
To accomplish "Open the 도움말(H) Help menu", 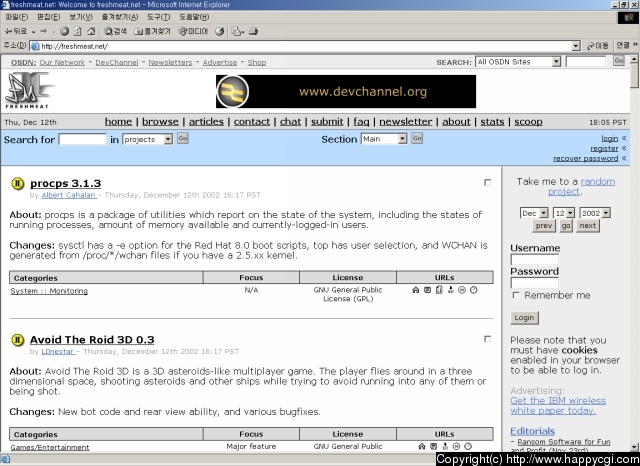I will point(194,17).
